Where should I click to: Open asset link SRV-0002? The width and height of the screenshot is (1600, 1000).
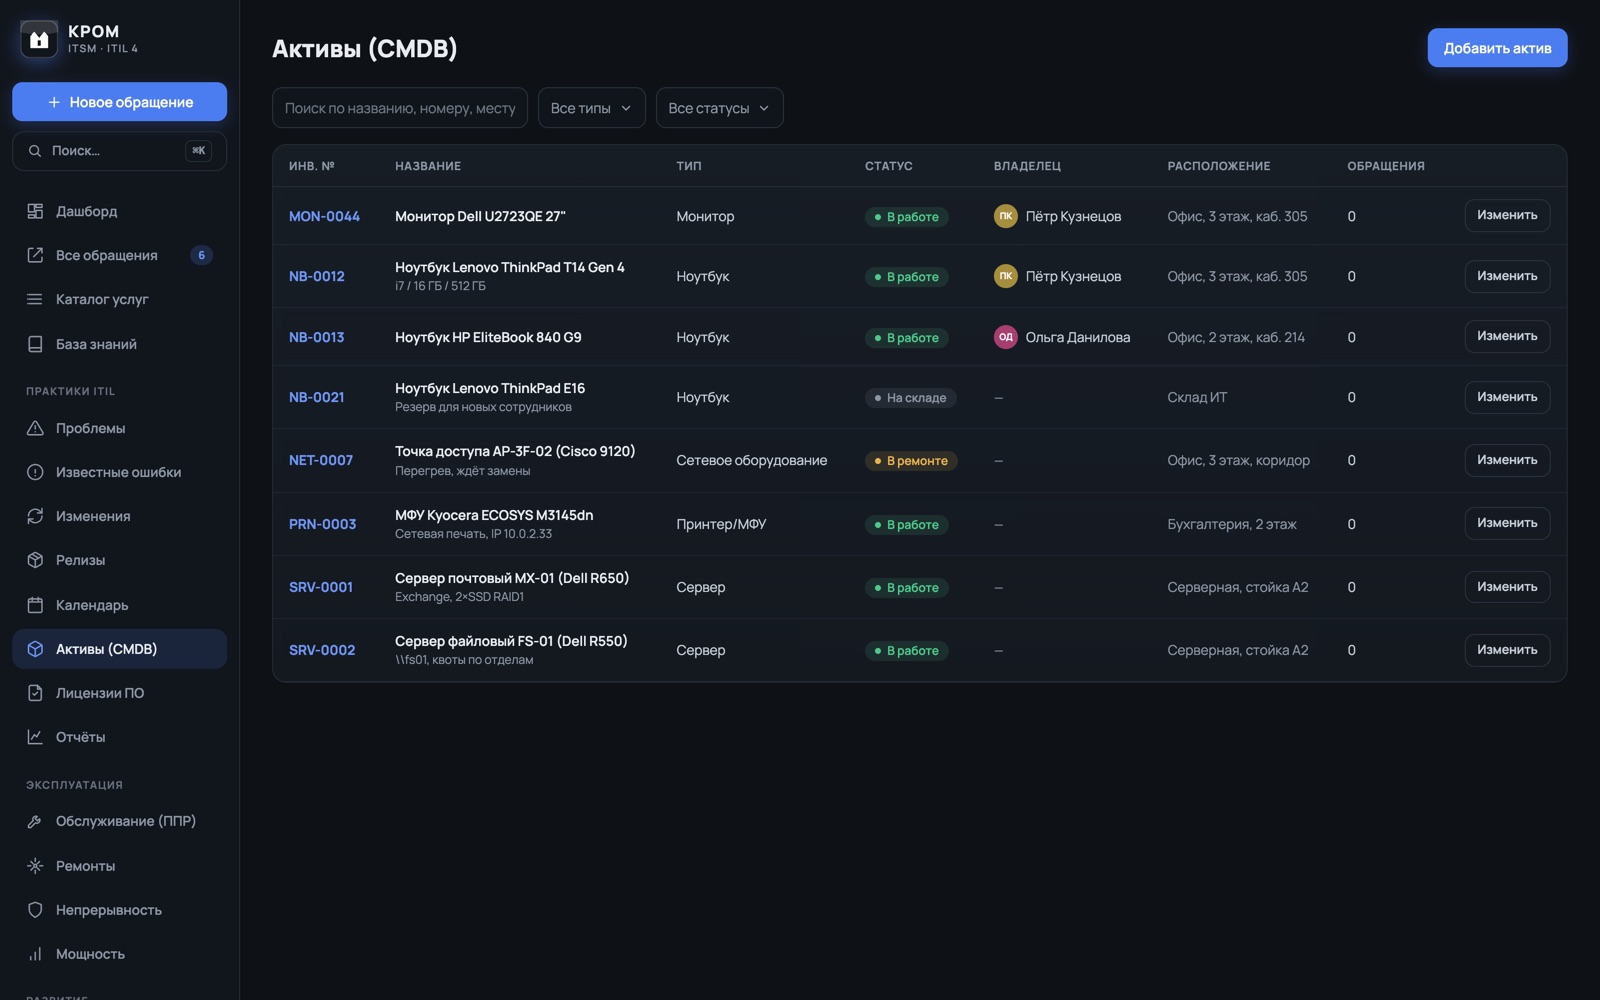[x=322, y=650]
